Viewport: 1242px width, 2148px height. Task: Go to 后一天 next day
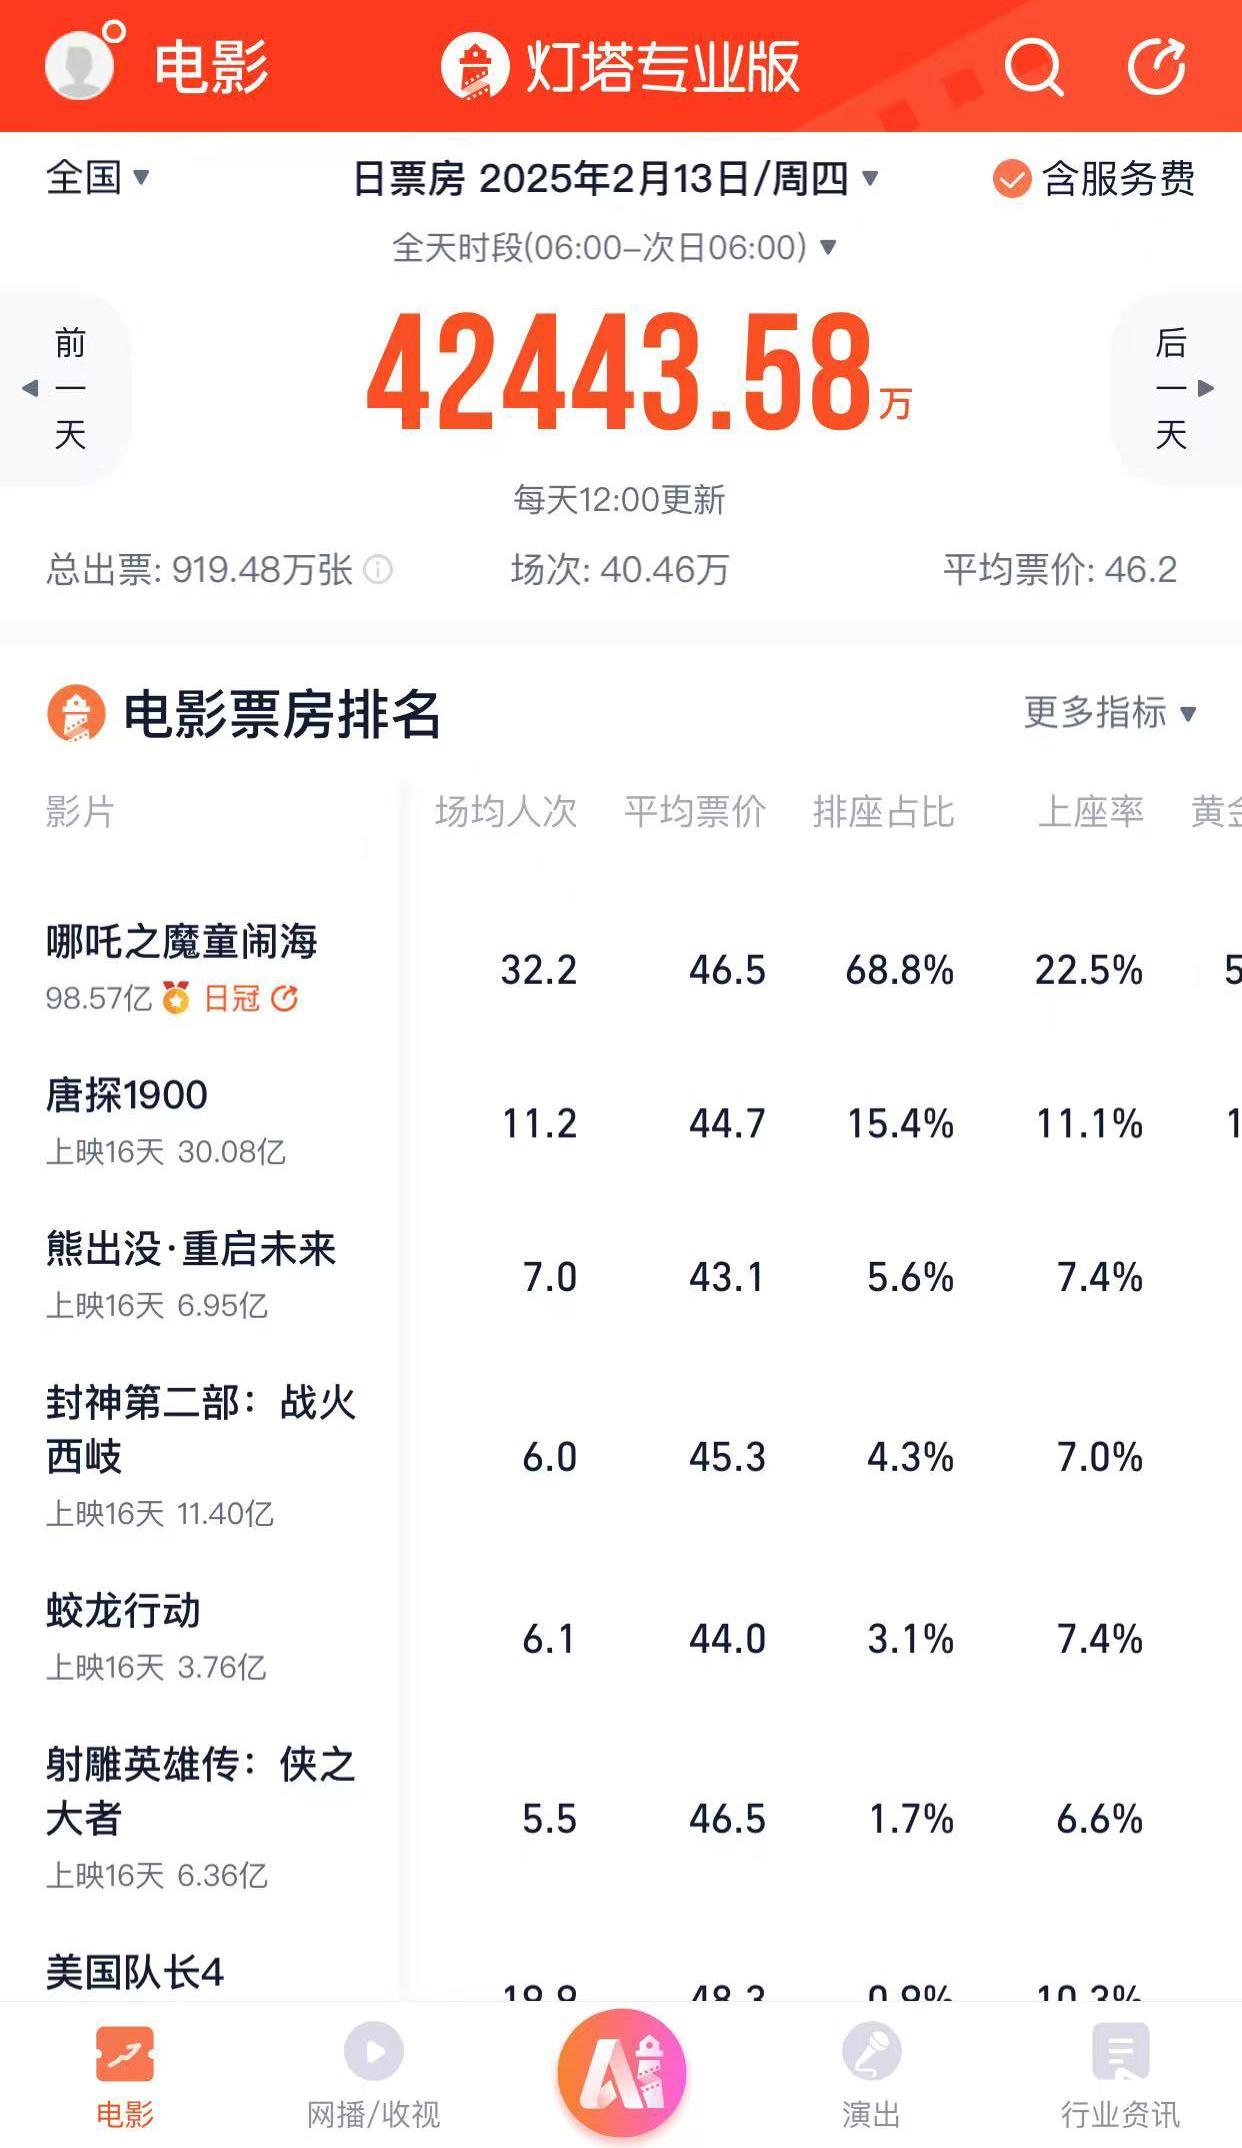click(1176, 388)
